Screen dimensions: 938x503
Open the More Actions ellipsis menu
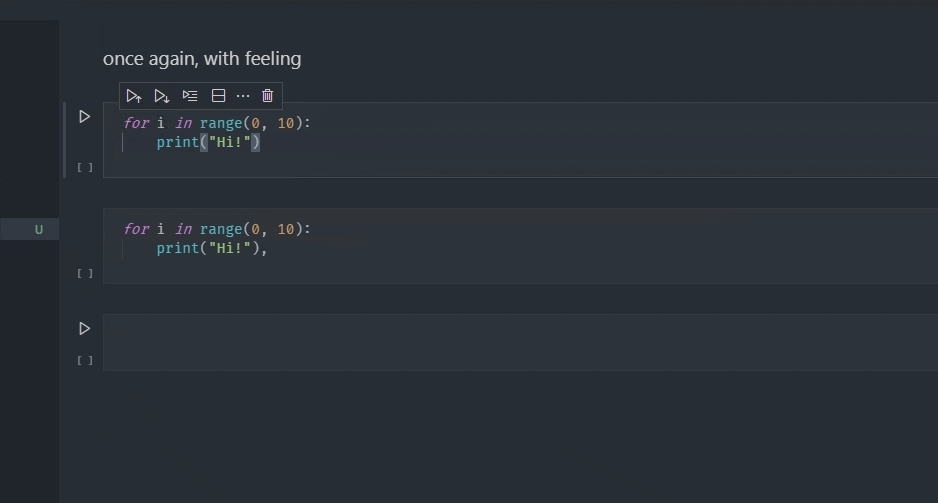click(243, 96)
